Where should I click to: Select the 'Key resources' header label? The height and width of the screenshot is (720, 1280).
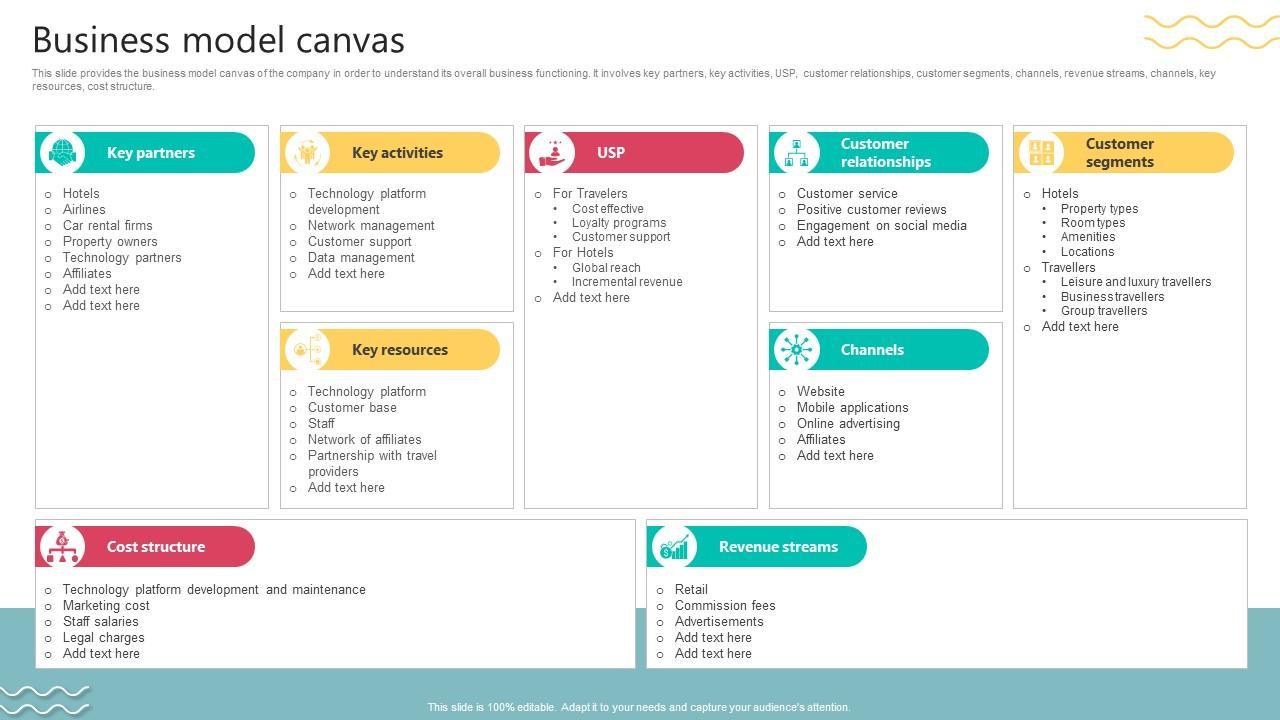pos(400,350)
